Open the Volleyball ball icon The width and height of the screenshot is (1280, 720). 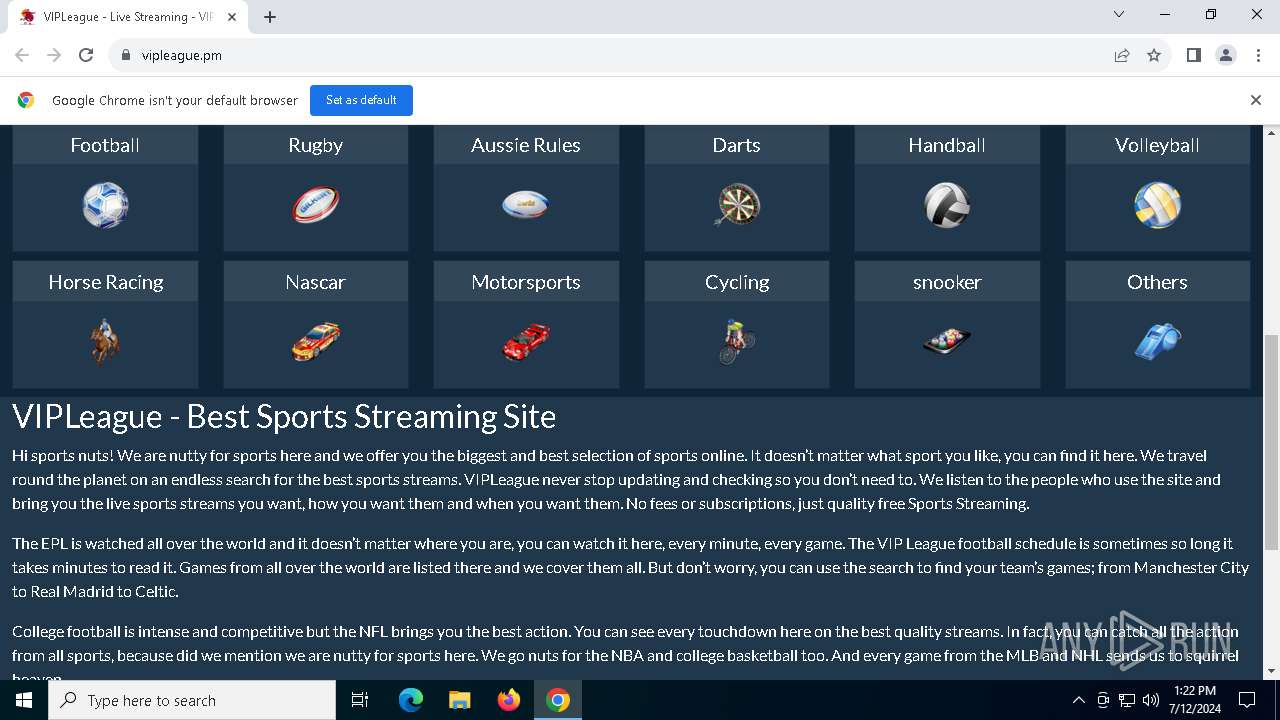(x=1158, y=206)
